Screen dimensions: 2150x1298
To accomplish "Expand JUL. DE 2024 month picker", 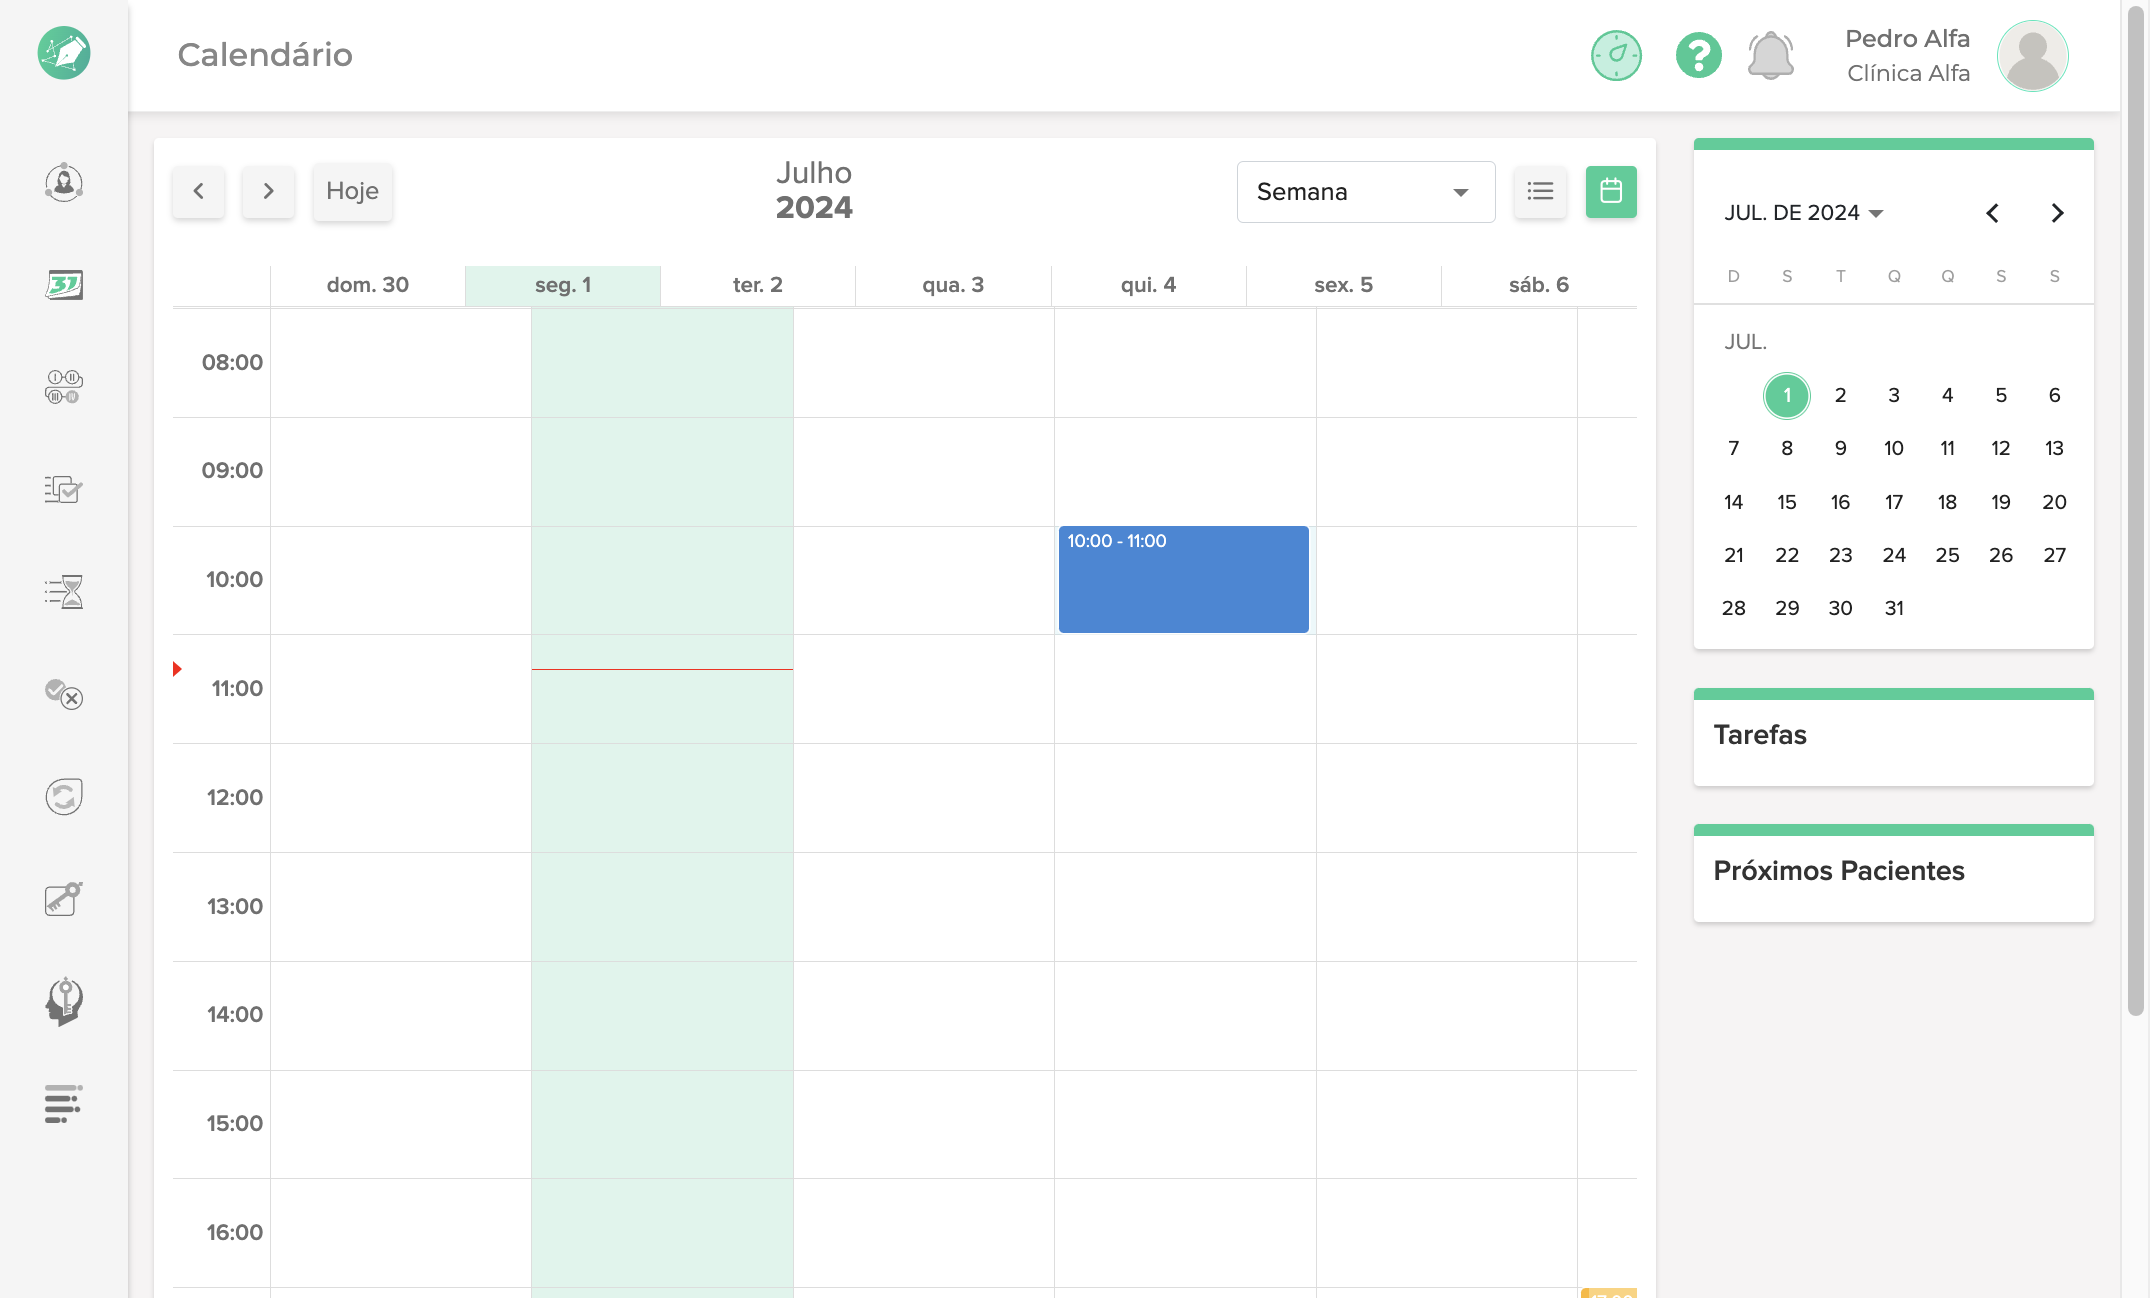I will (1804, 213).
